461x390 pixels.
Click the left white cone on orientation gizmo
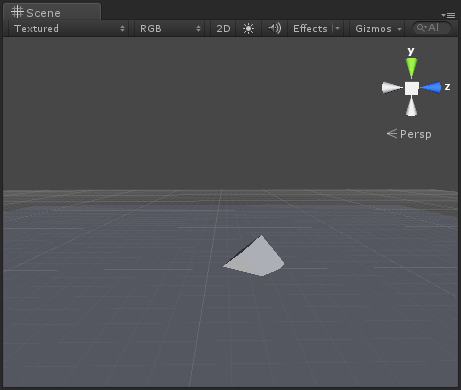click(392, 88)
